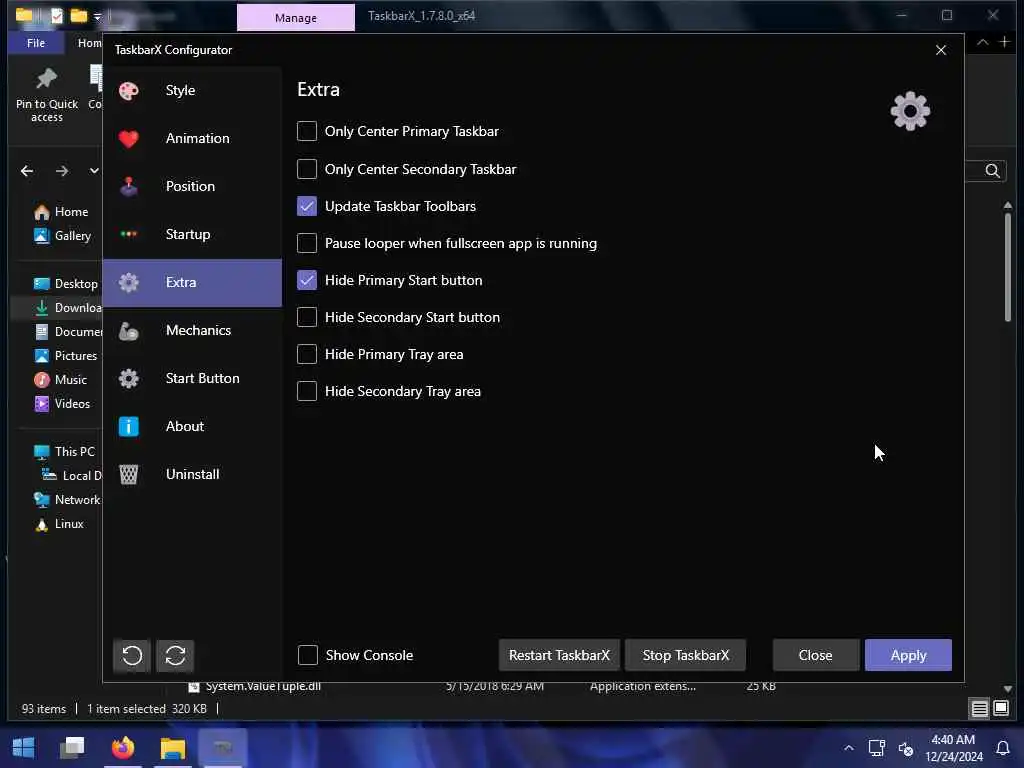This screenshot has width=1024, height=768.
Task: Click the Mechanics muscle arm icon
Action: (x=129, y=331)
